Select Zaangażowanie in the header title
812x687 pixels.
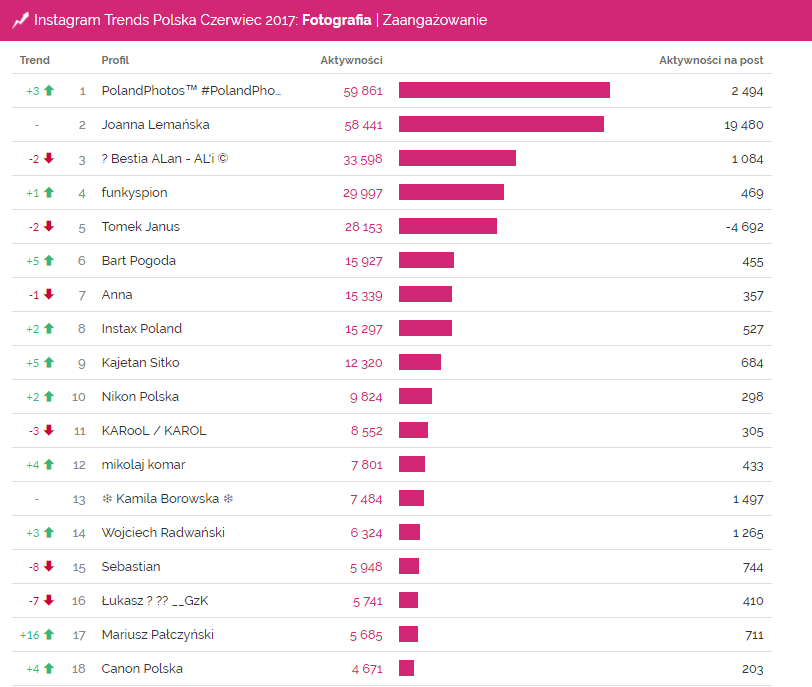[434, 20]
